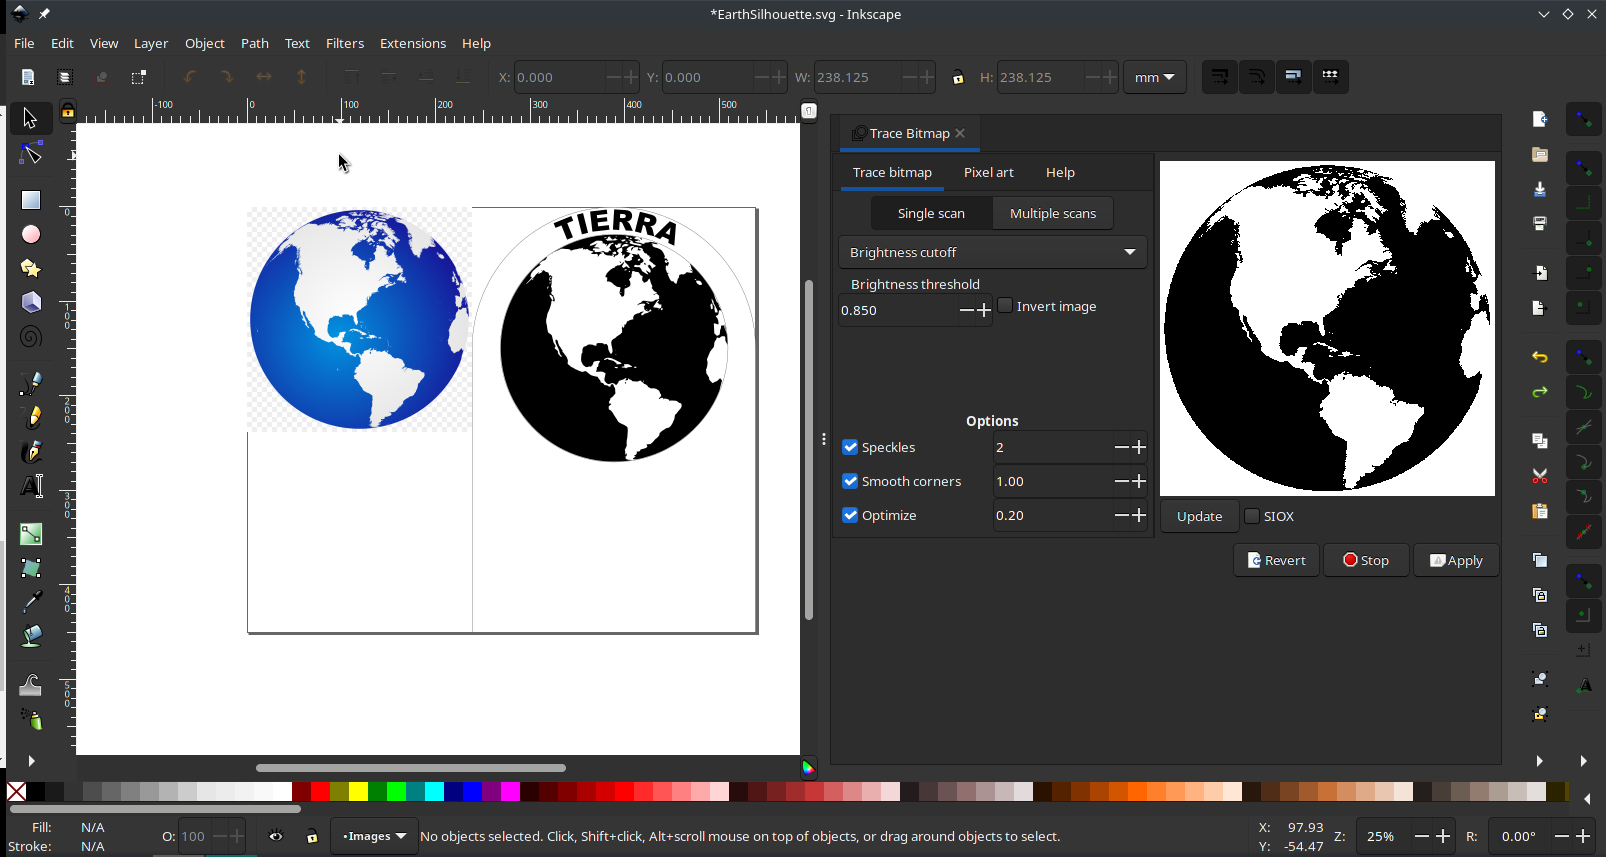Switch to the Pixel art tab
This screenshot has width=1606, height=857.
[989, 172]
